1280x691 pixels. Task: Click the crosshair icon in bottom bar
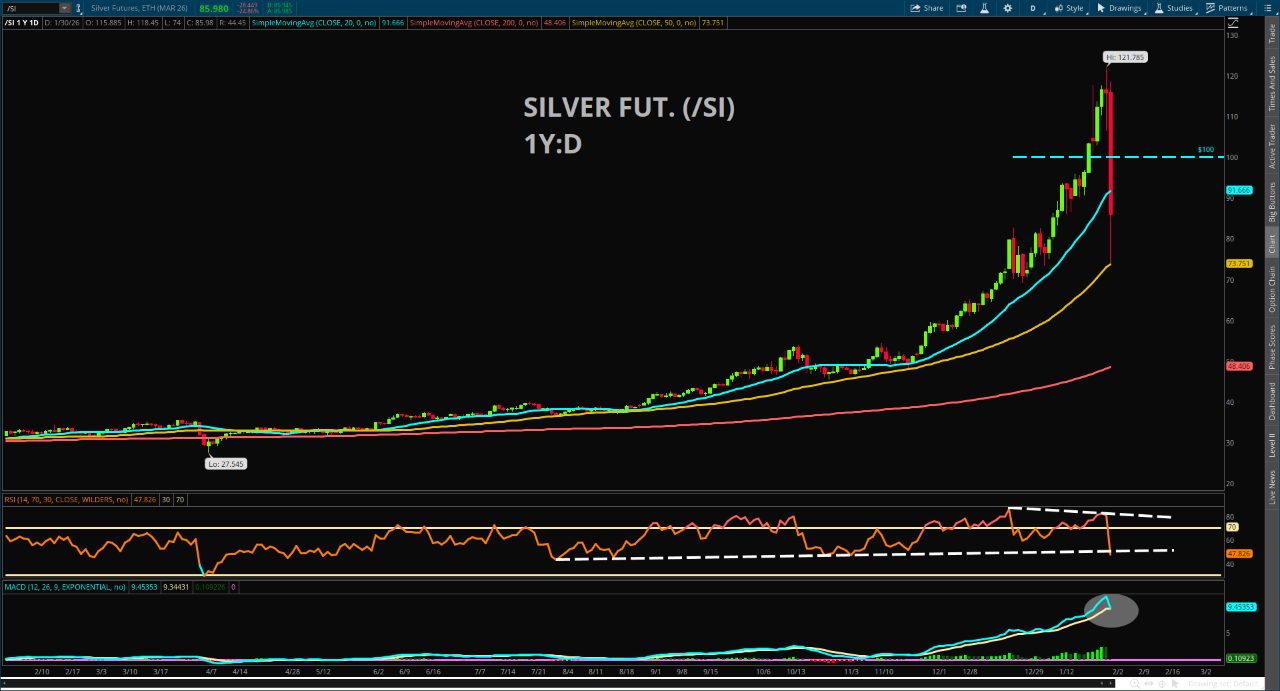point(1164,684)
